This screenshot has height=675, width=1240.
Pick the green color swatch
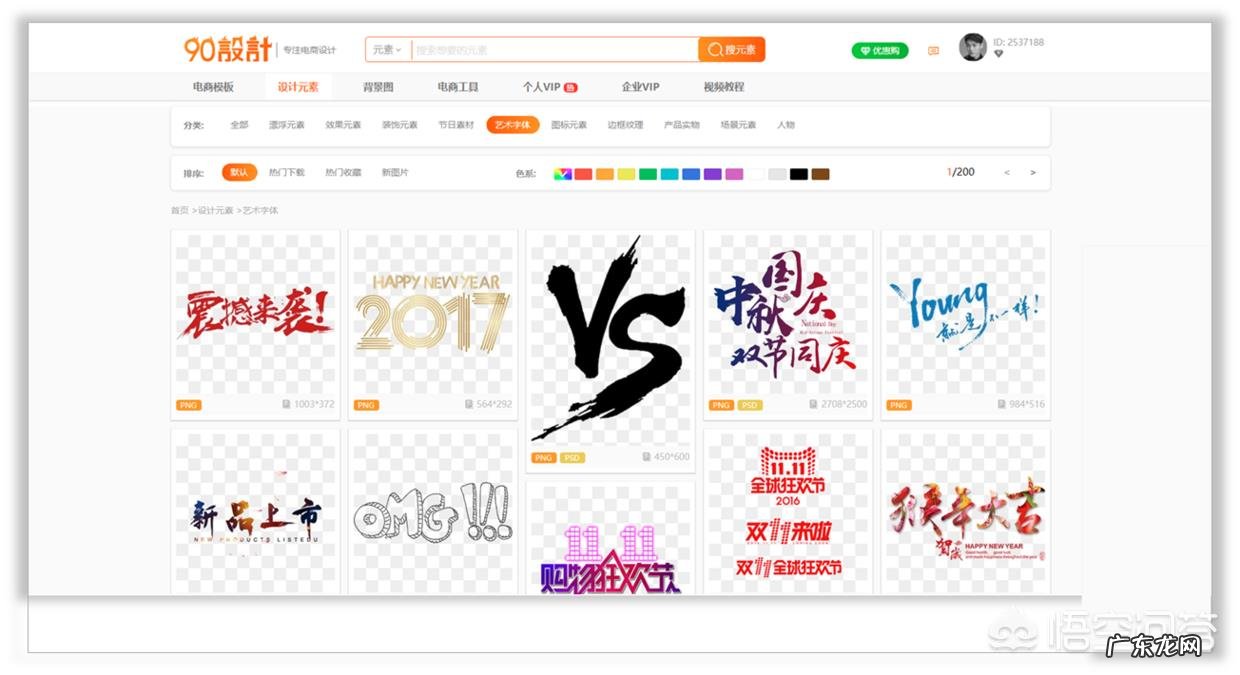coord(648,174)
